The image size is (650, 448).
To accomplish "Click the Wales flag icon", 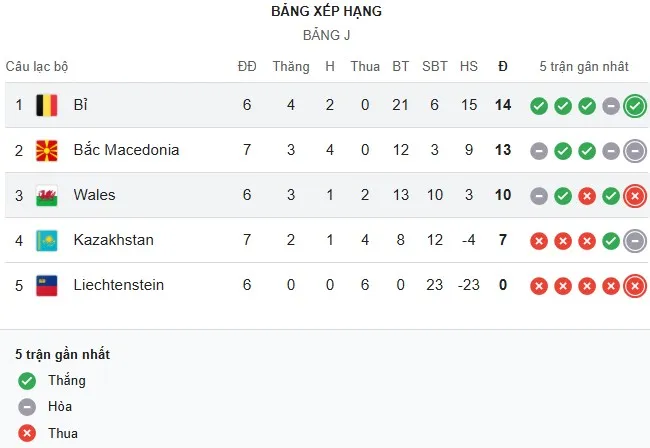I will click(x=46, y=195).
